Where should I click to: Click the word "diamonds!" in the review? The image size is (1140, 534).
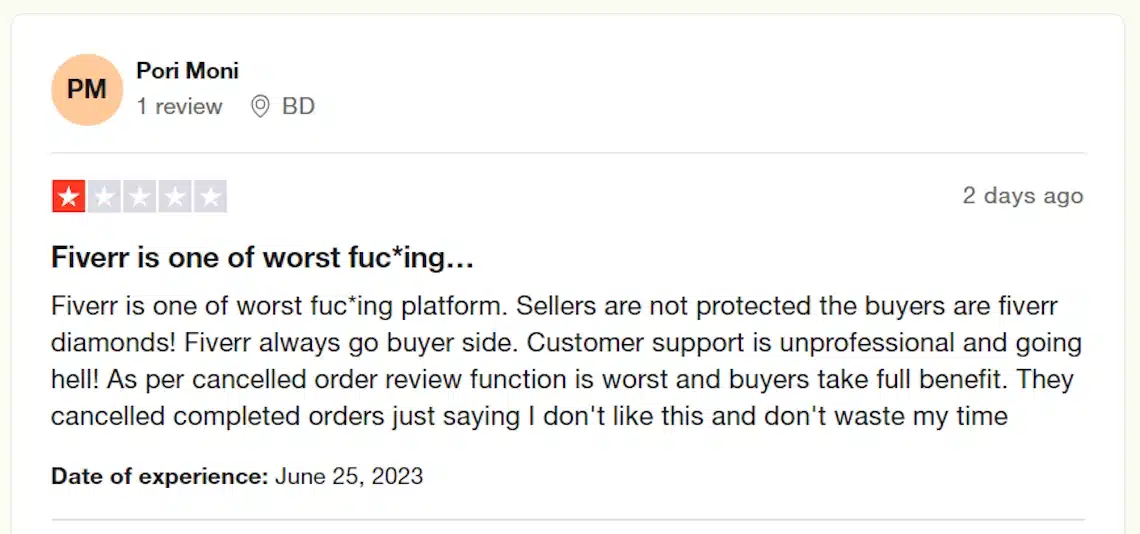tap(115, 343)
